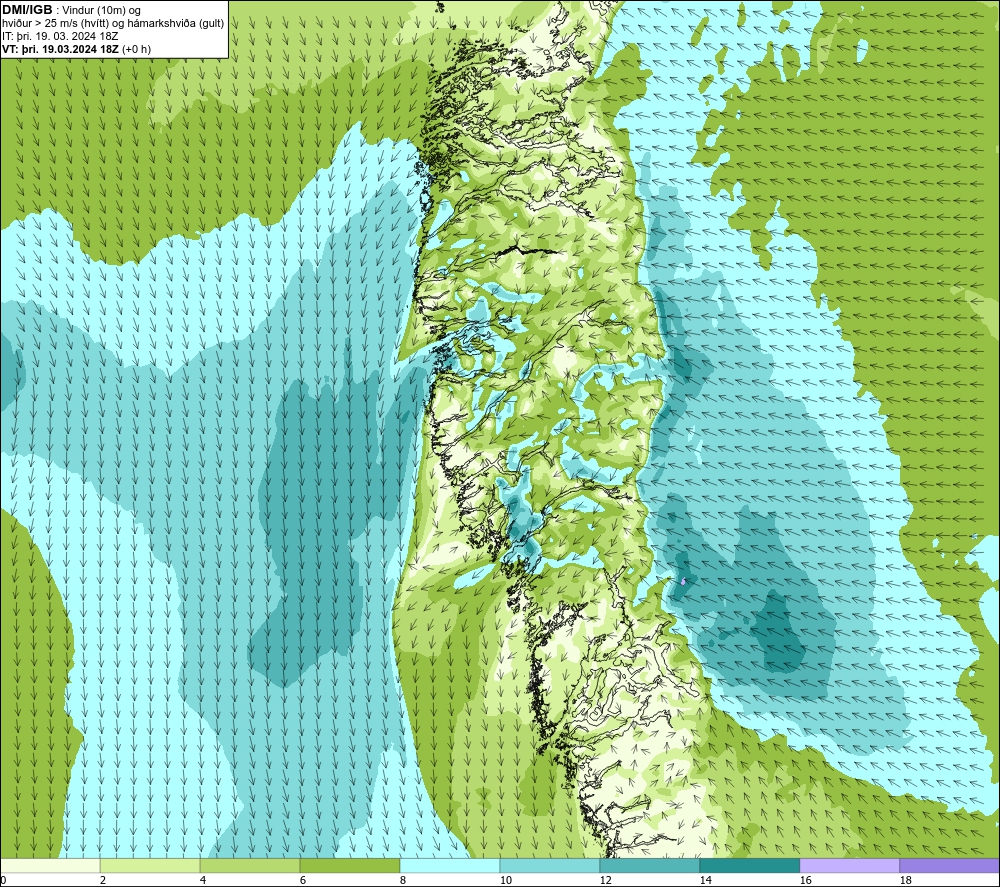Click the 14–16 m/s dark teal legend swatch

(x=749, y=865)
